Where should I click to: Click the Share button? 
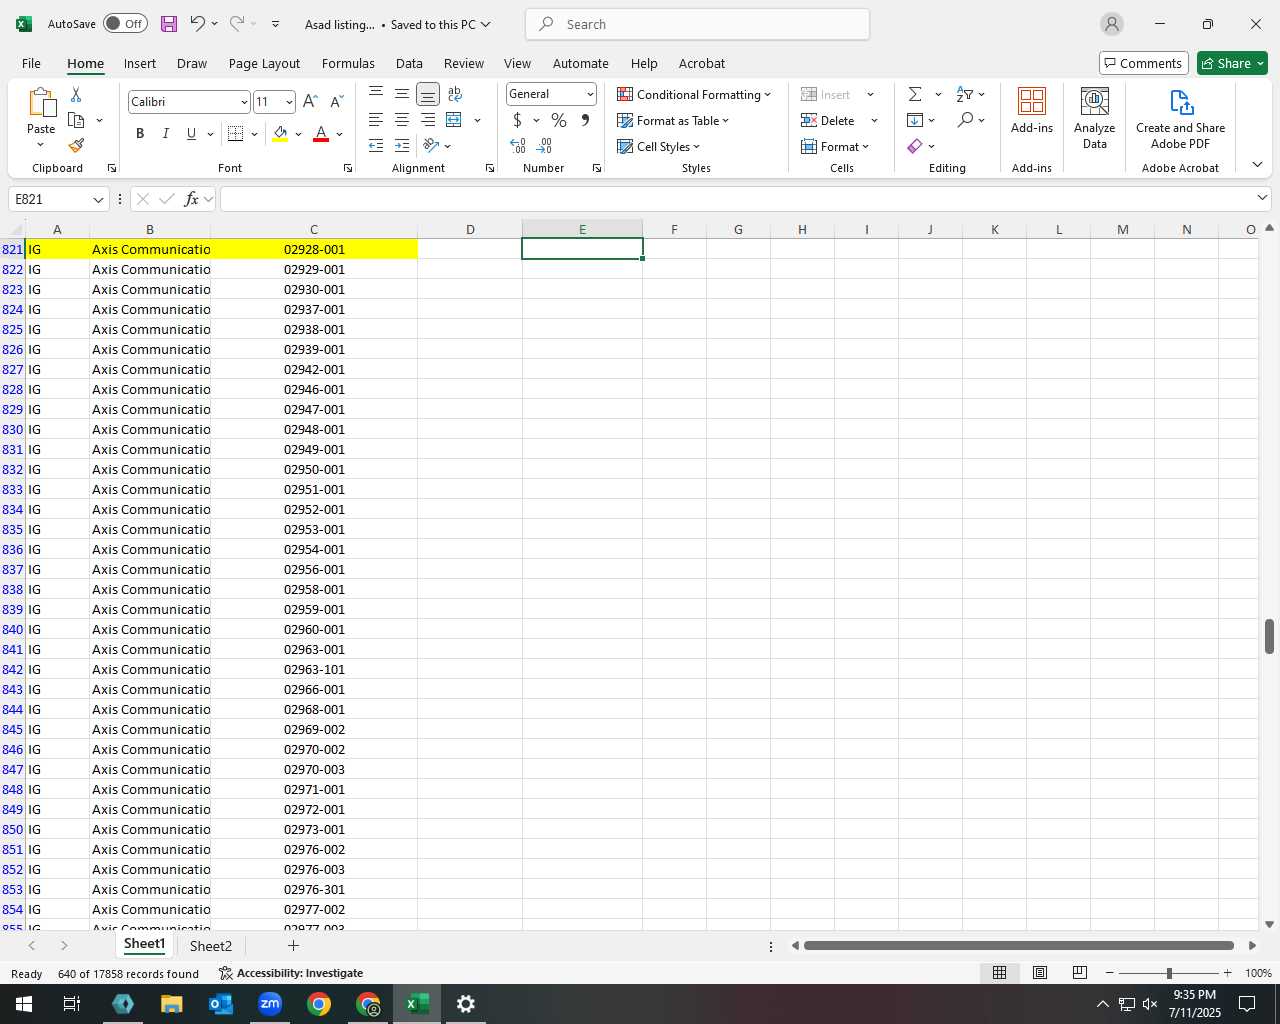coord(1232,63)
